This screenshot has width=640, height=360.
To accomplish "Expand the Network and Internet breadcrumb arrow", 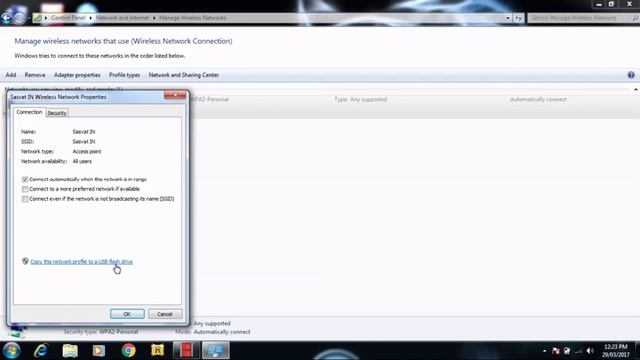I will (x=154, y=18).
